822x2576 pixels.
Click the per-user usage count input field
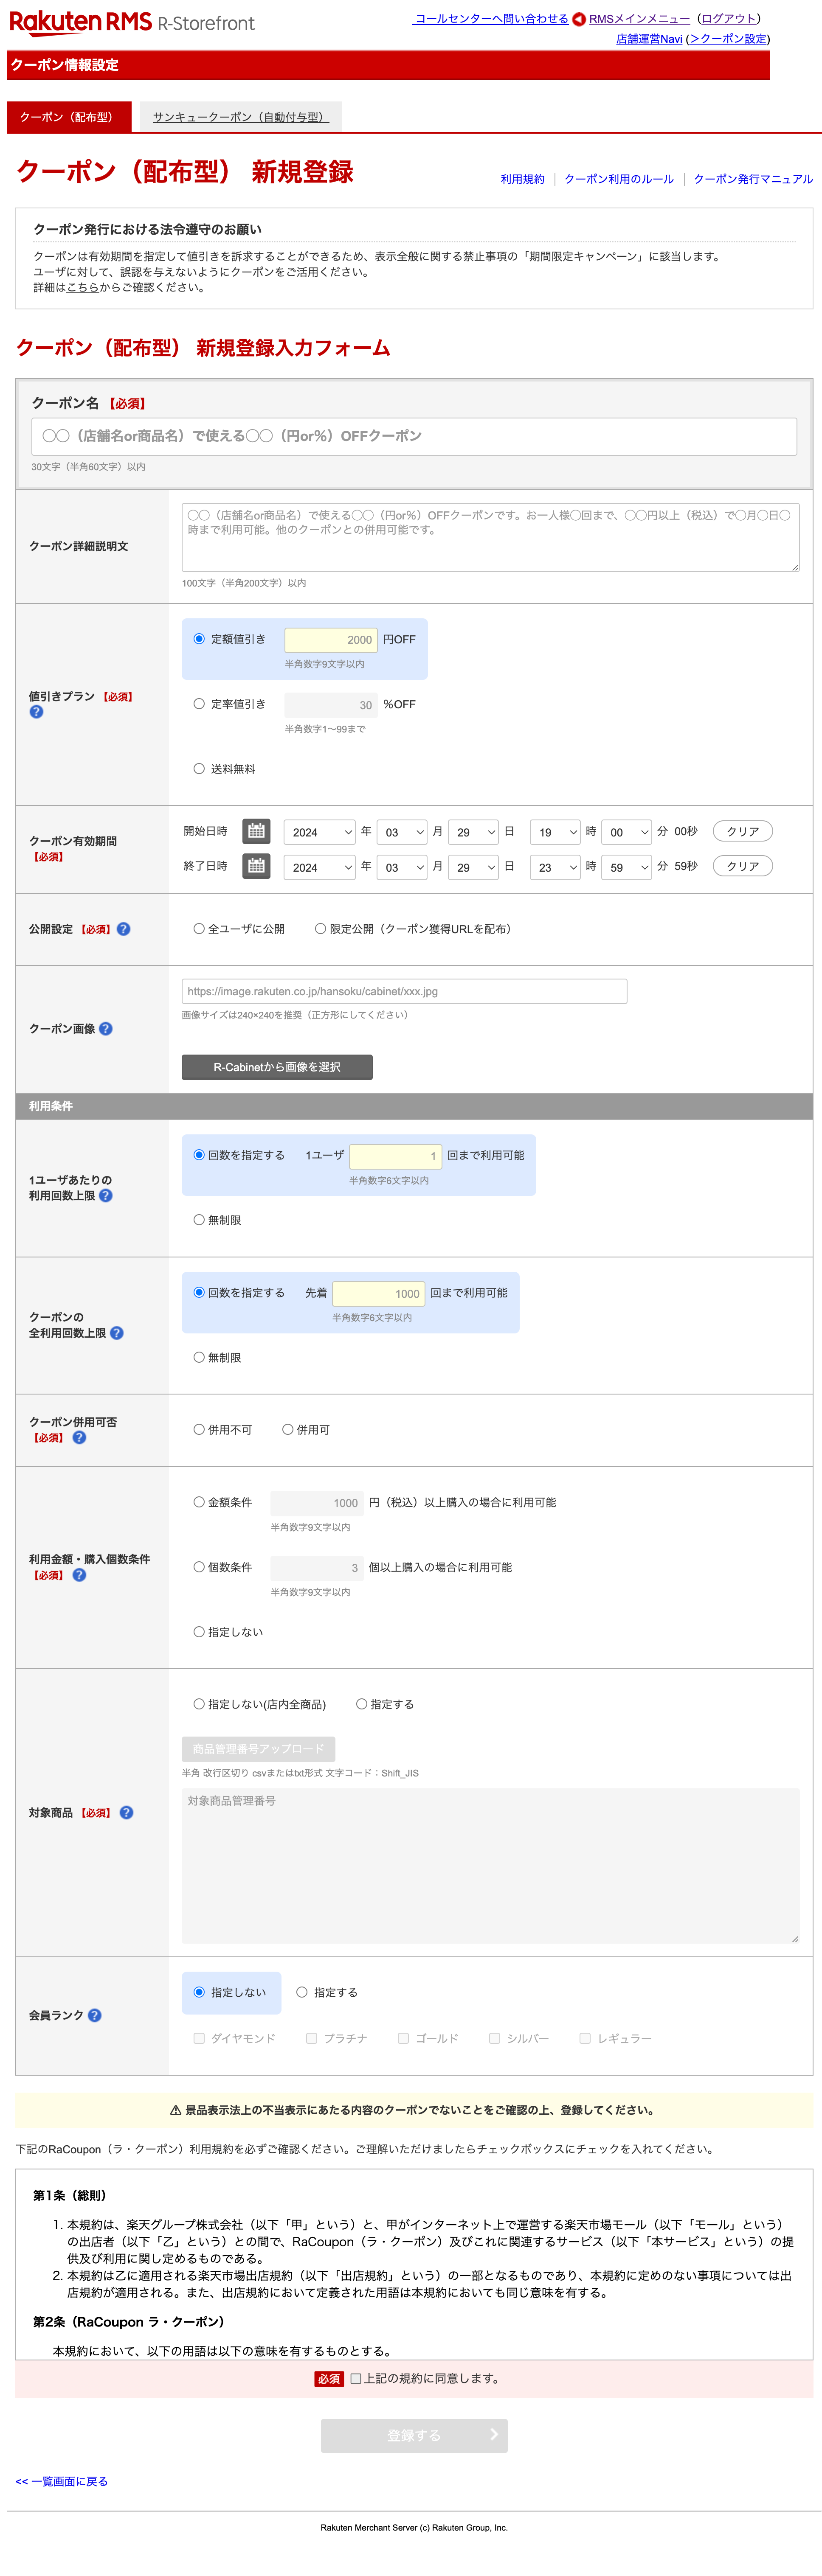pos(396,1156)
